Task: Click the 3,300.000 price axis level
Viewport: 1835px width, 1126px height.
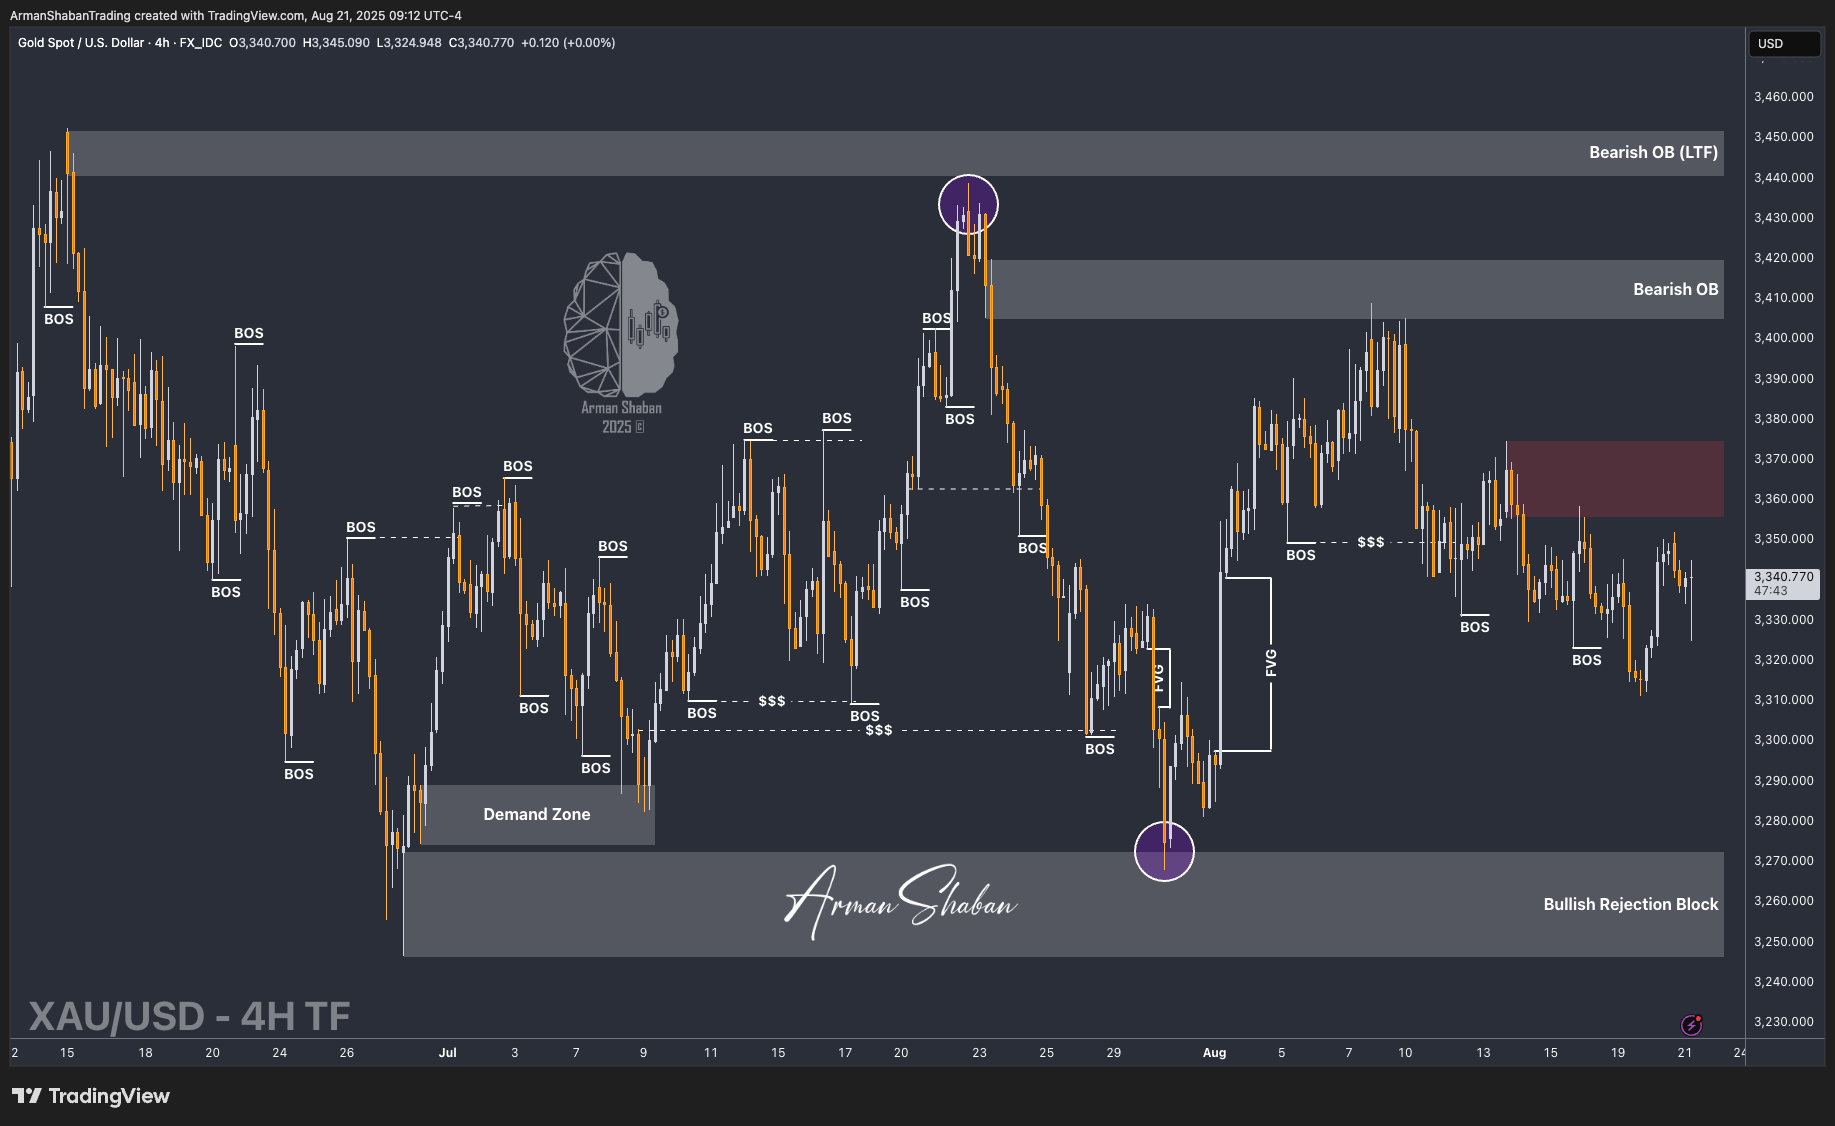Action: (x=1784, y=740)
